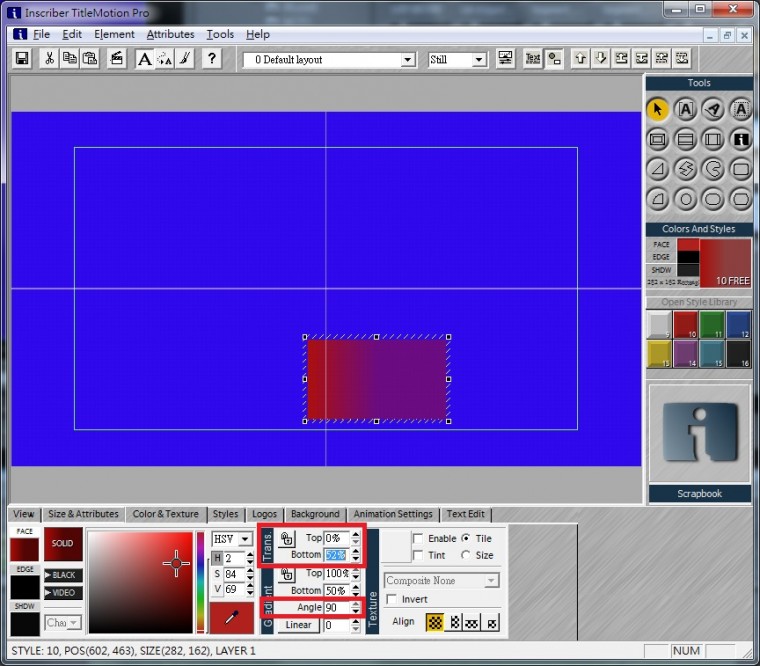Select the boxed A text tool

coord(685,109)
